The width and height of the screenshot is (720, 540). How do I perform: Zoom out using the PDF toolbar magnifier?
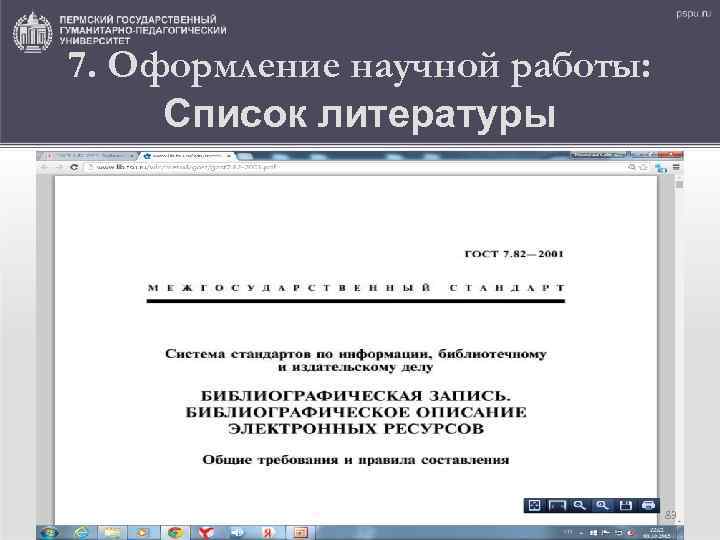(579, 506)
